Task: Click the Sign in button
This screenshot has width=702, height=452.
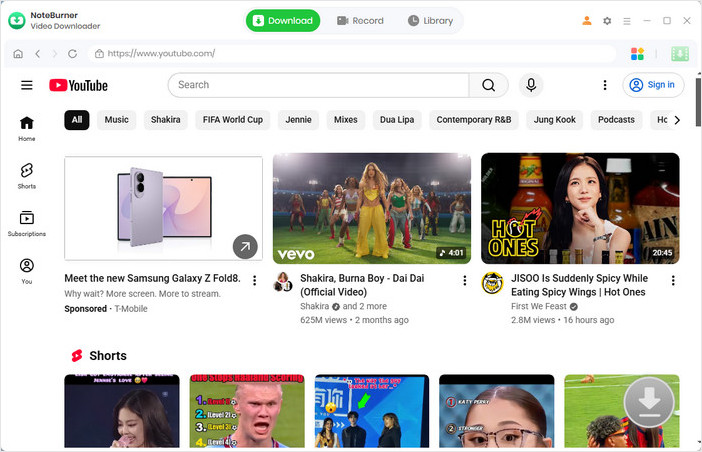Action: coord(653,85)
